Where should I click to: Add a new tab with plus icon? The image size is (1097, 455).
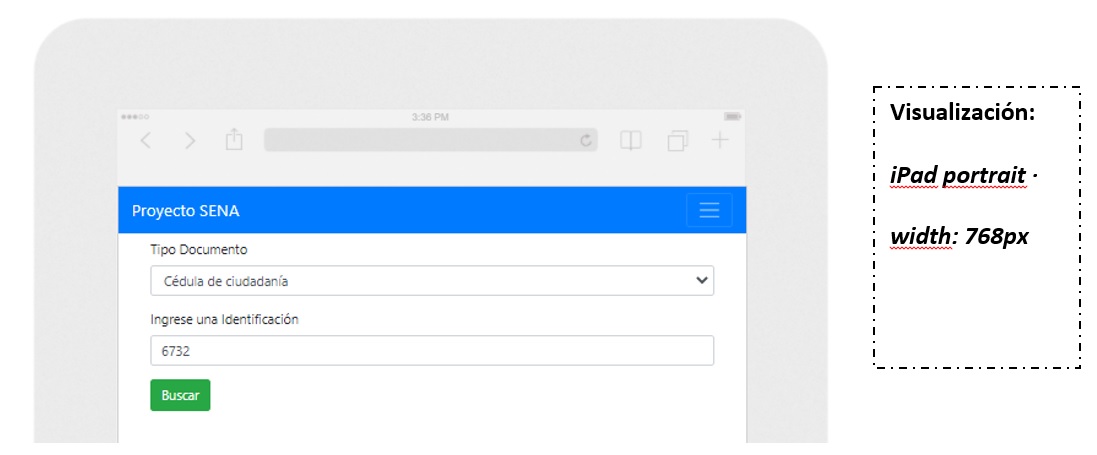pos(720,140)
